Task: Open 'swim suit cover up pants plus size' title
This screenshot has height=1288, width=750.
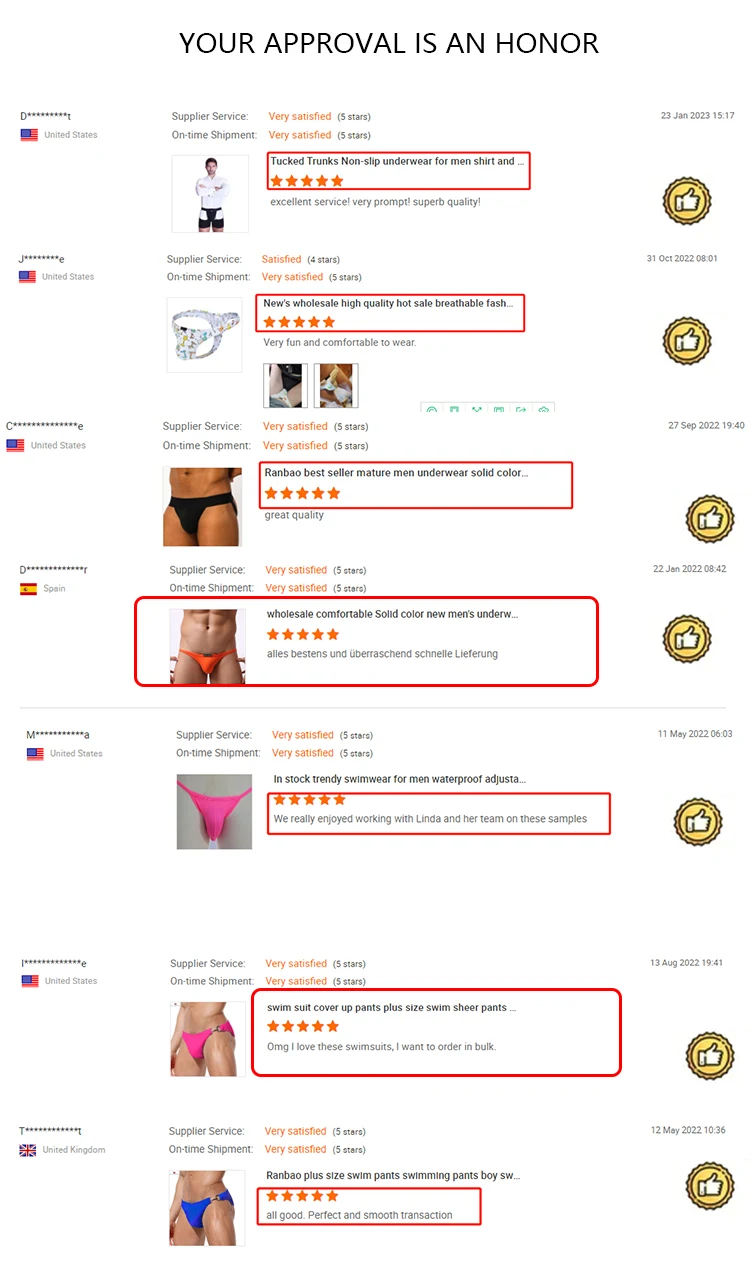Action: point(391,1007)
